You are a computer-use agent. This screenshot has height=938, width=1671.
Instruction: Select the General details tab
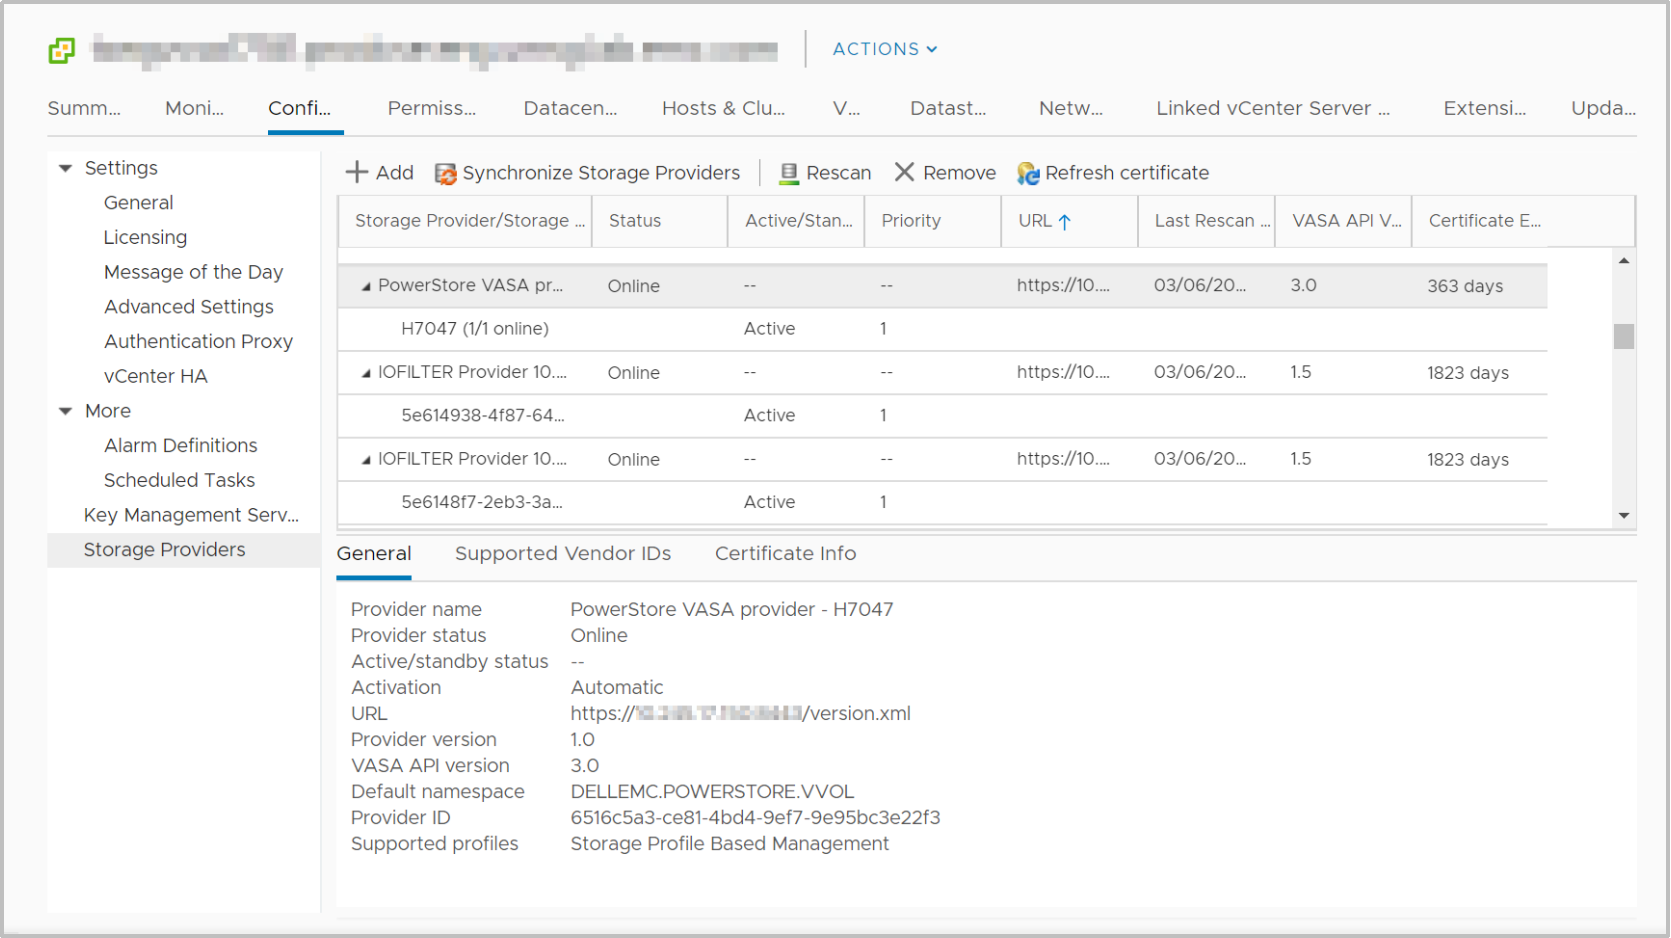[x=374, y=554]
